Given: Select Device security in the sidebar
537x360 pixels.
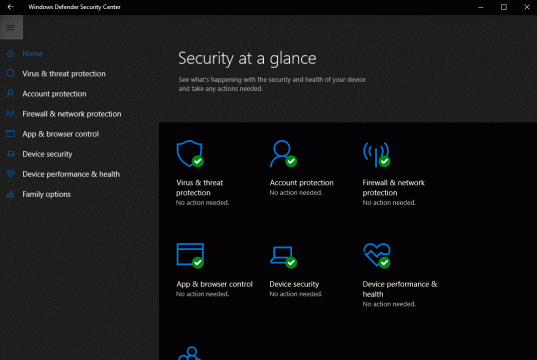Looking at the screenshot, I should (x=47, y=154).
